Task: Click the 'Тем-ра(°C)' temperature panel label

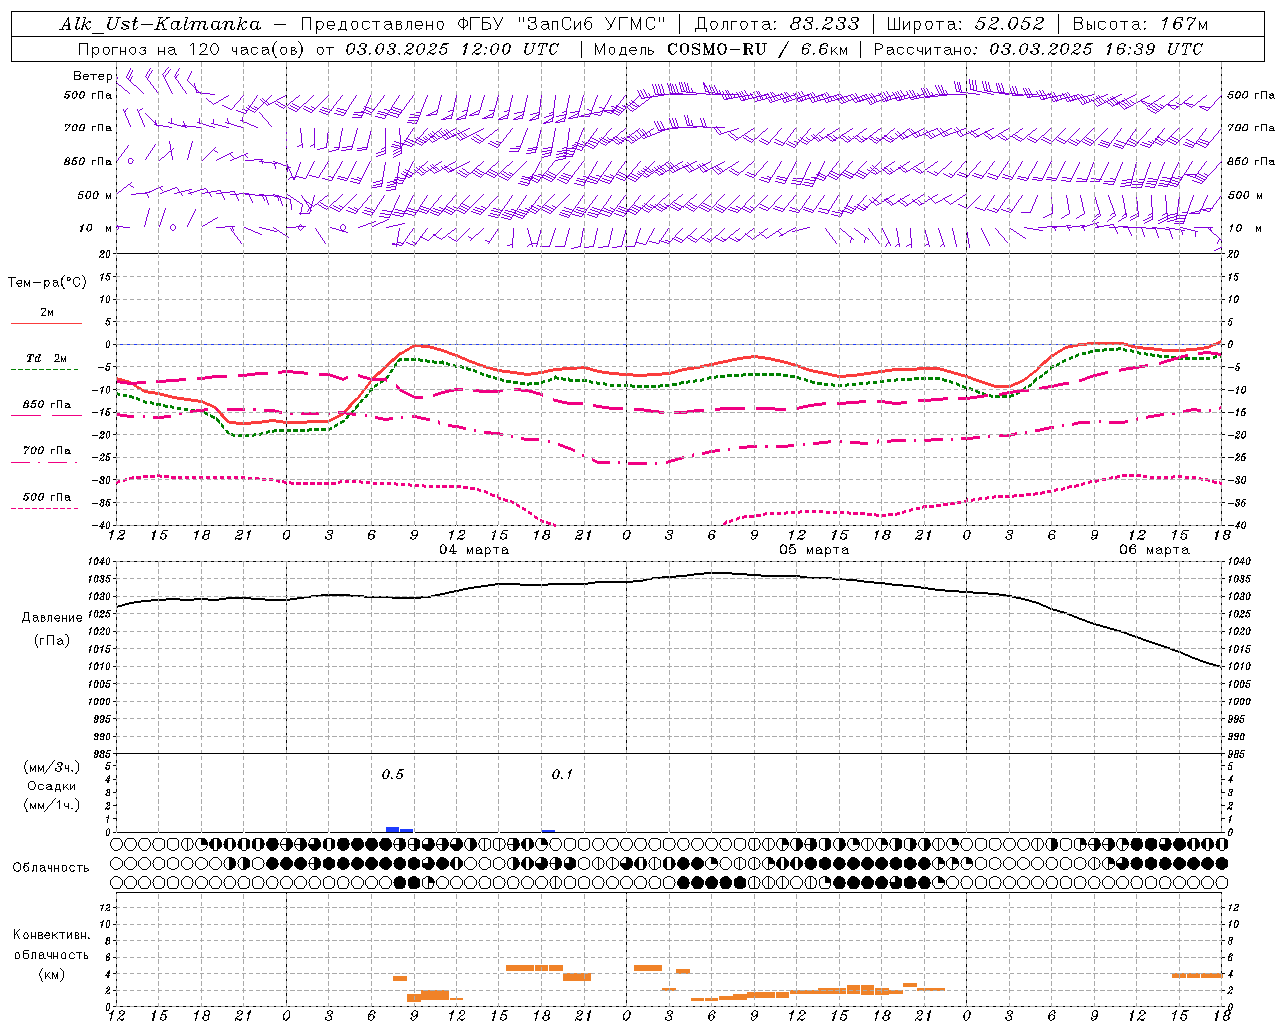Action: coord(47,283)
